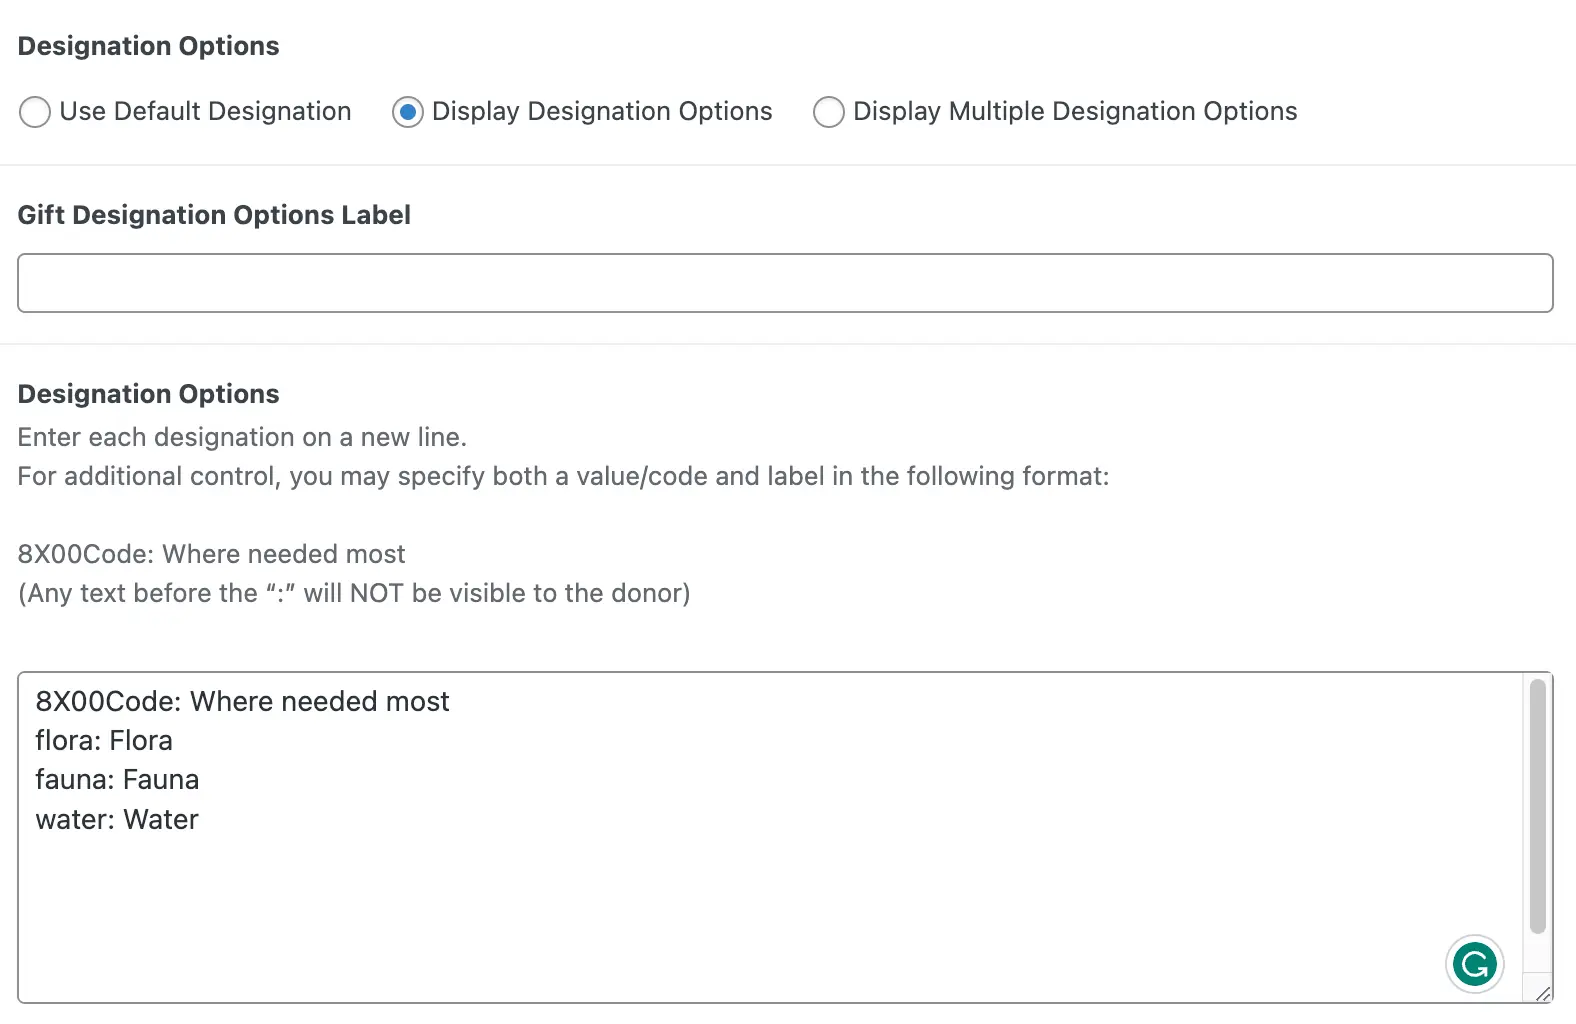The width and height of the screenshot is (1576, 1024).
Task: Place cursor on the "flora: Flora" line
Action: [x=104, y=741]
